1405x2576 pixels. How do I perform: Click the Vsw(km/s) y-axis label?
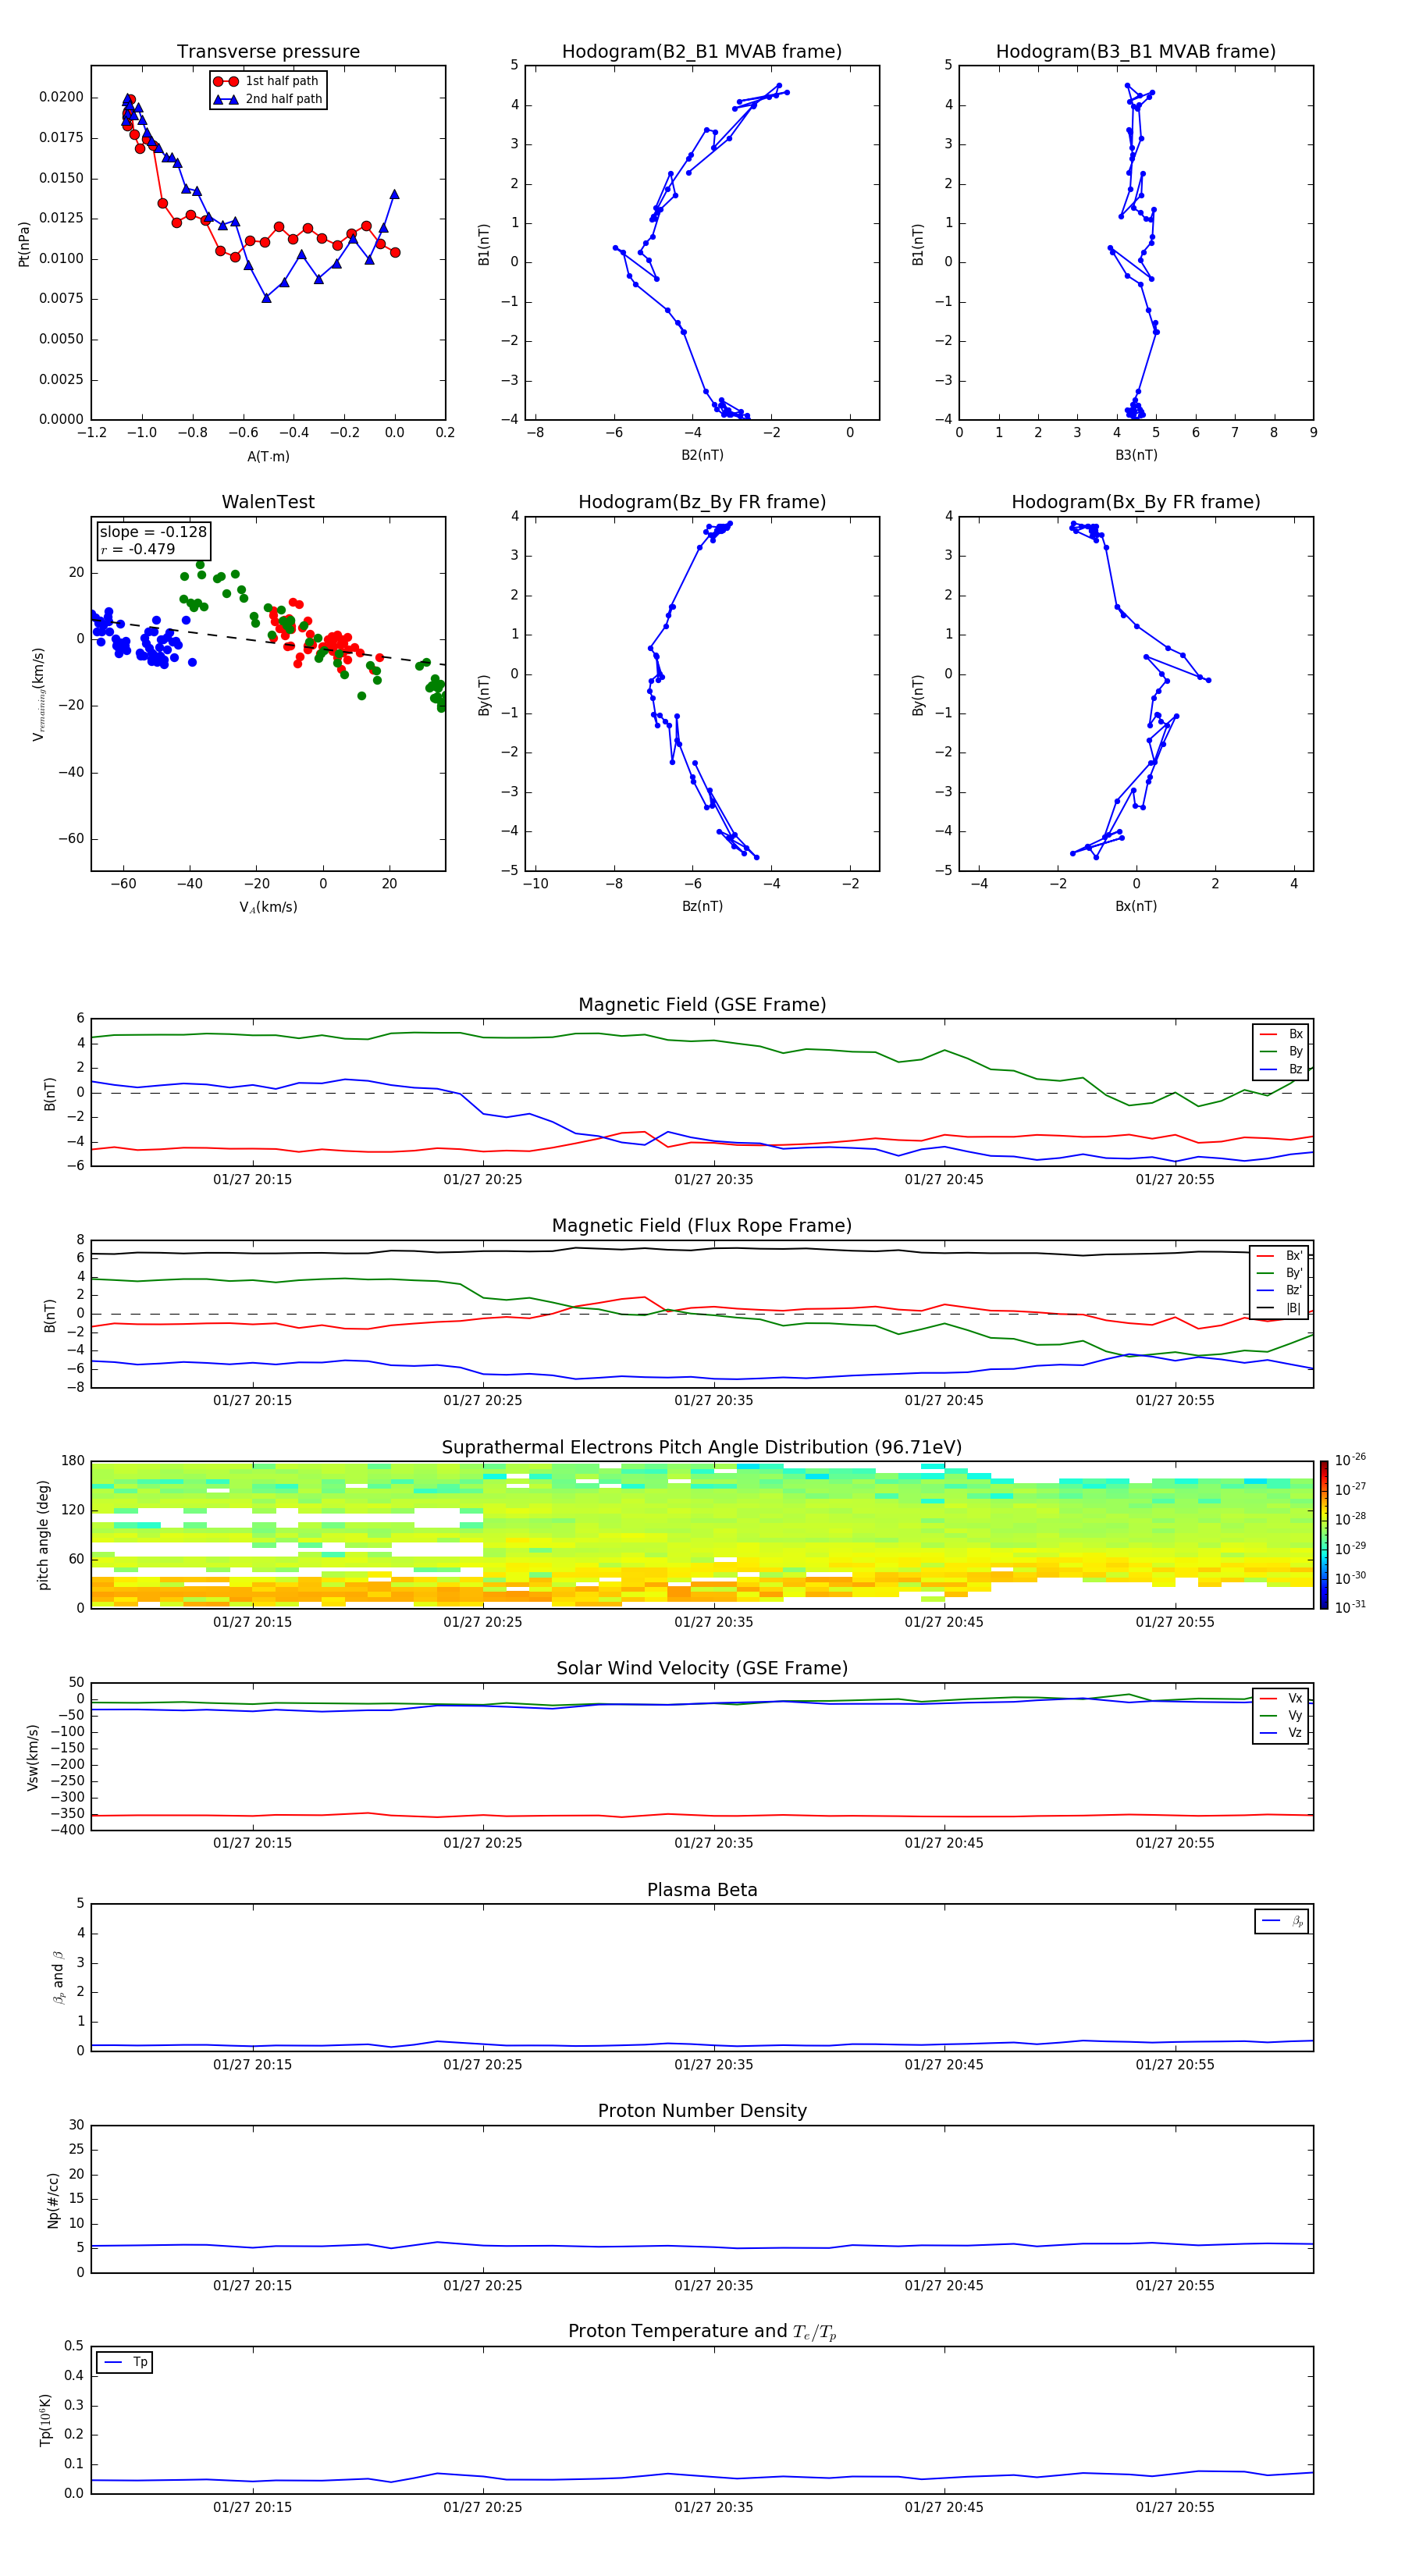[x=33, y=1757]
